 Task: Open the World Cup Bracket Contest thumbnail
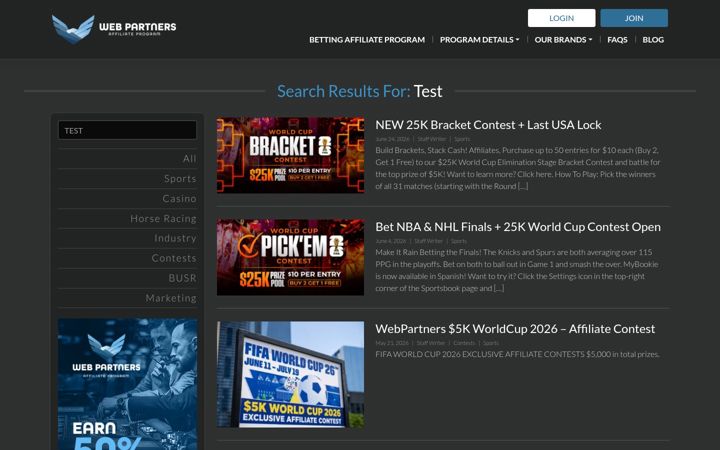(290, 155)
